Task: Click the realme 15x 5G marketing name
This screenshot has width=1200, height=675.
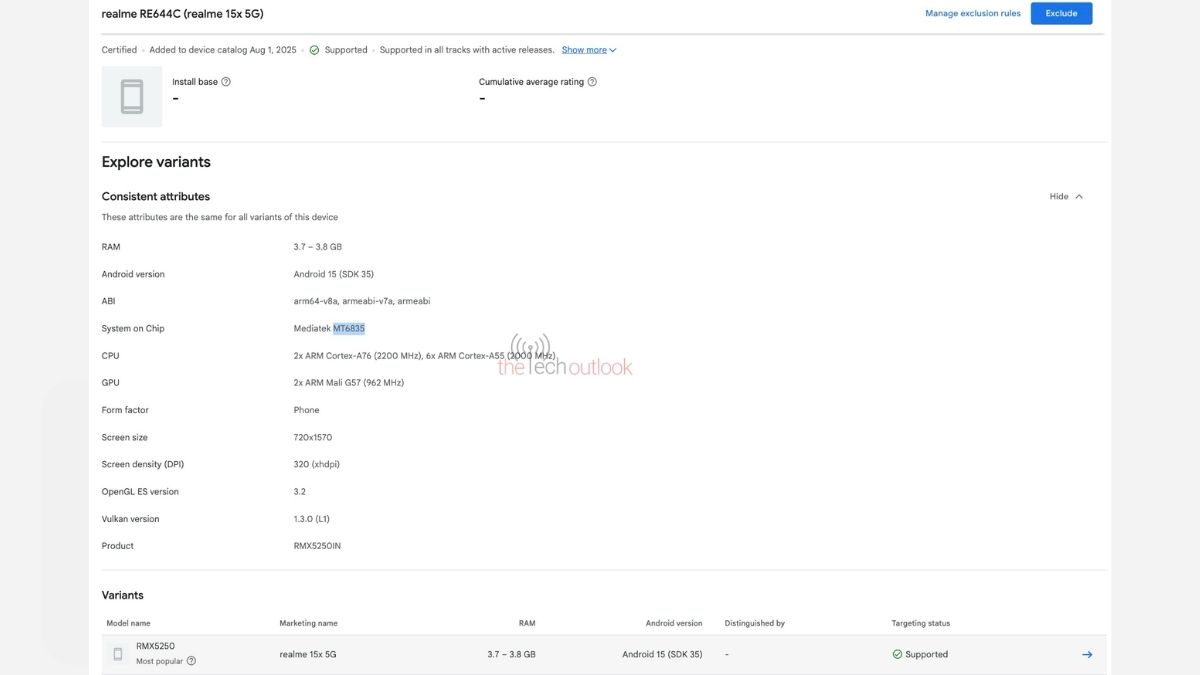Action: pos(308,654)
